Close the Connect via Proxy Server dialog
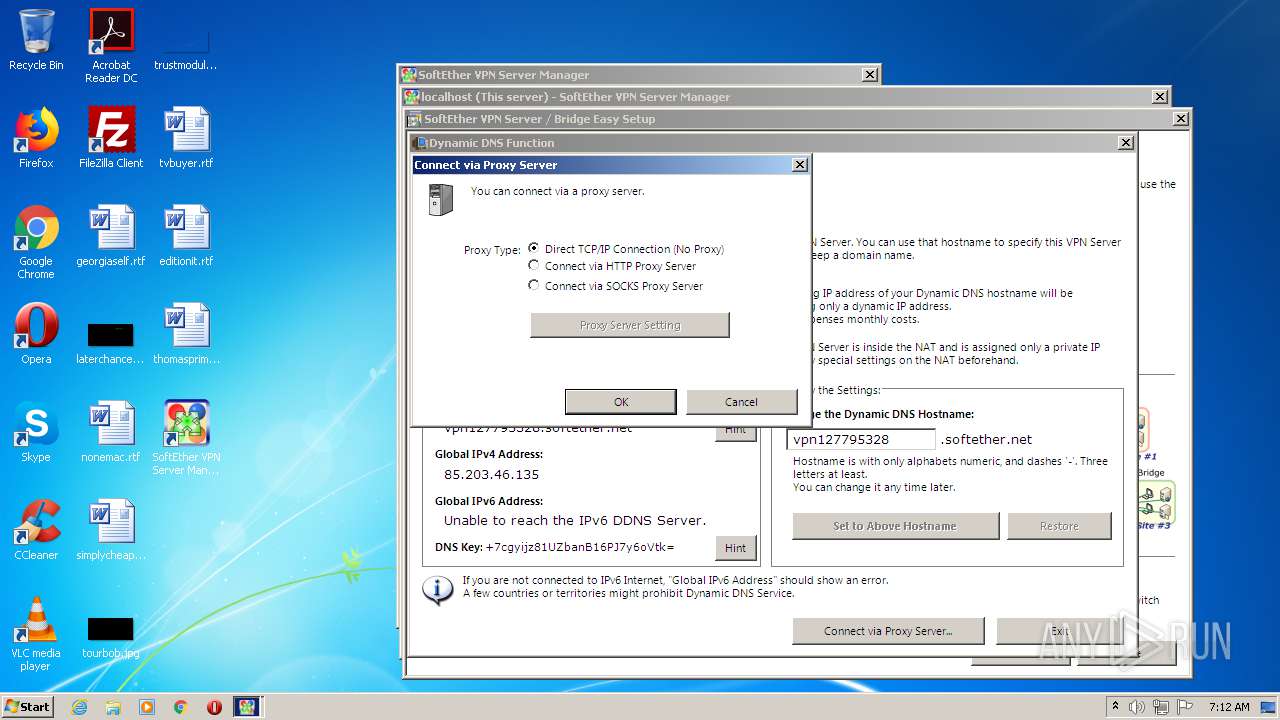Viewport: 1280px width, 720px height. coord(799,165)
